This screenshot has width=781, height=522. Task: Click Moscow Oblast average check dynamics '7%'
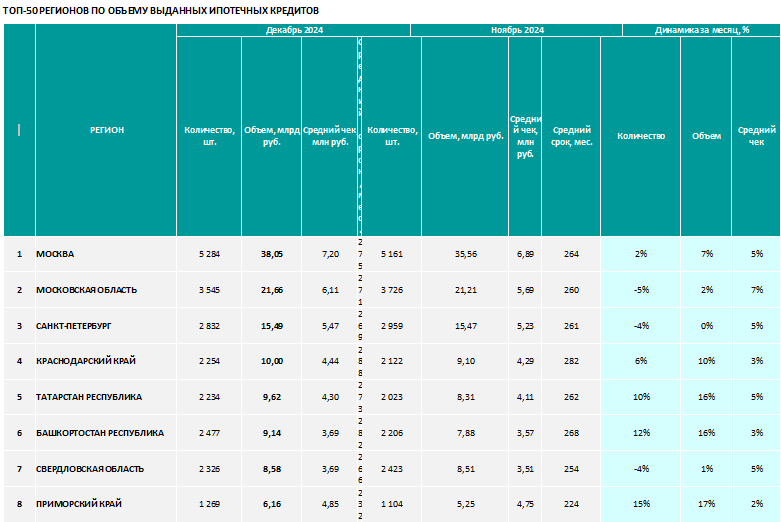tap(757, 290)
